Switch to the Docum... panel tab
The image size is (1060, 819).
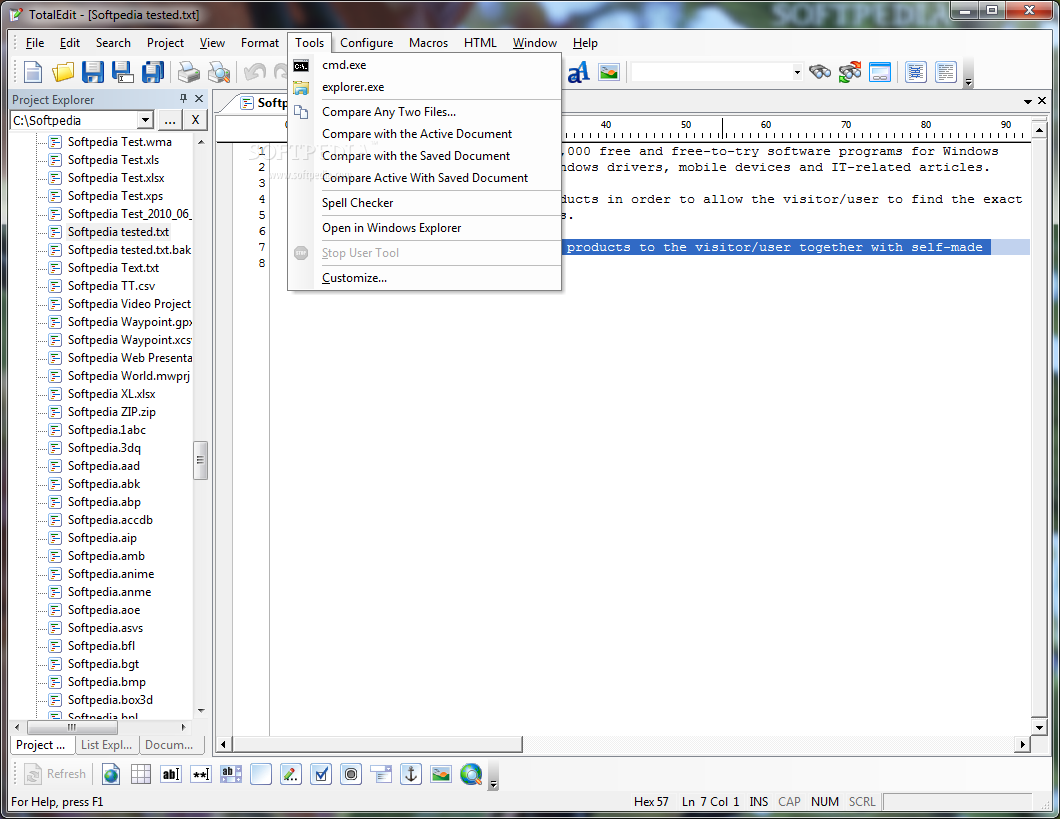click(169, 745)
